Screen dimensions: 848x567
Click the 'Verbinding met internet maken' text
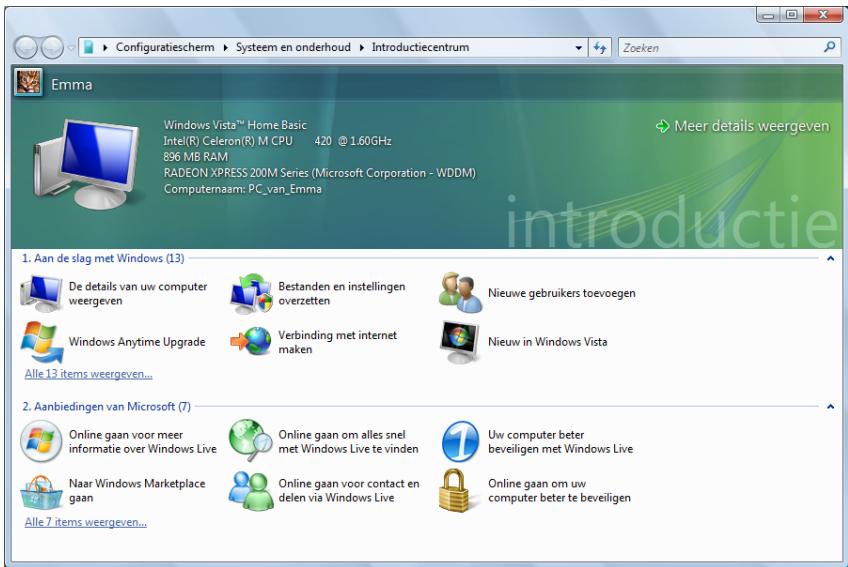pyautogui.click(x=337, y=342)
